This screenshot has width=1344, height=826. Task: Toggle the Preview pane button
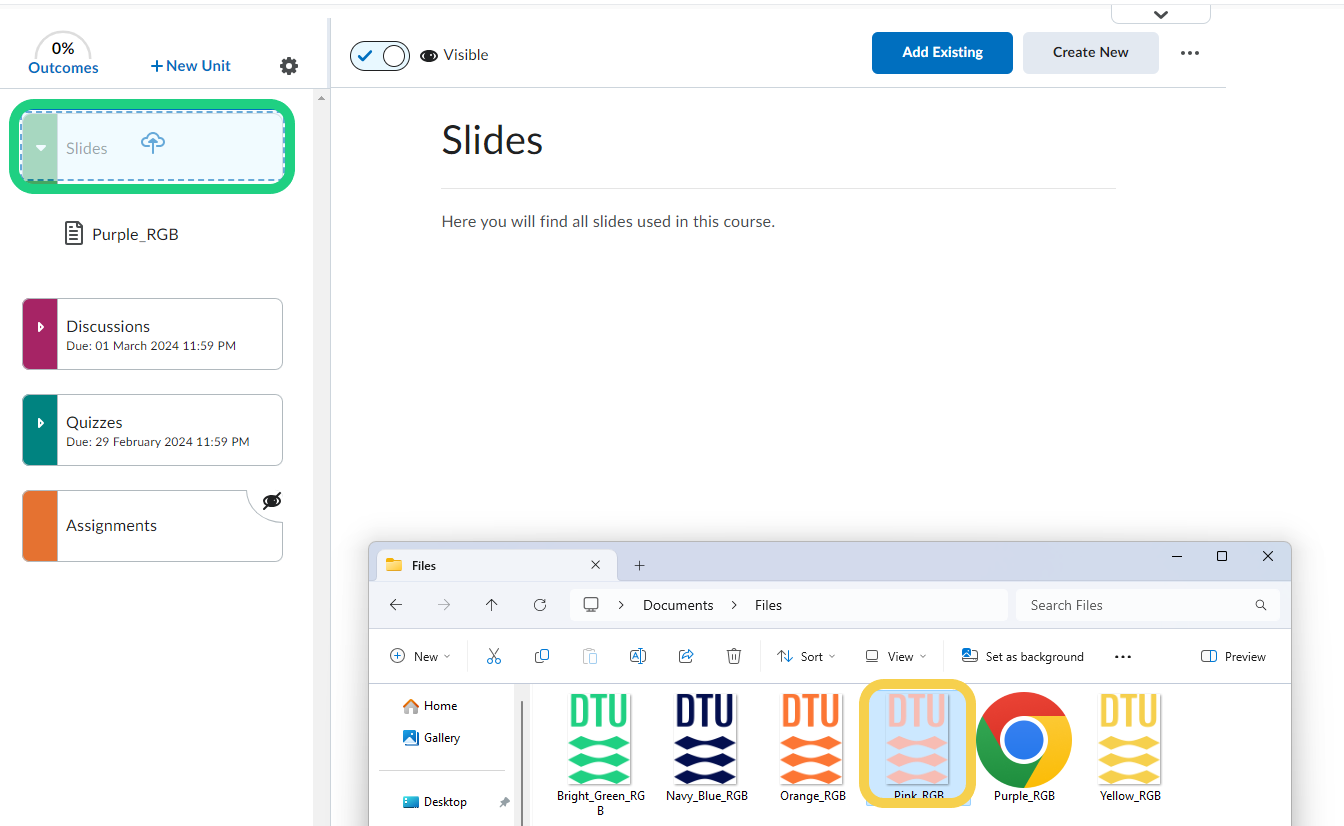click(1233, 656)
